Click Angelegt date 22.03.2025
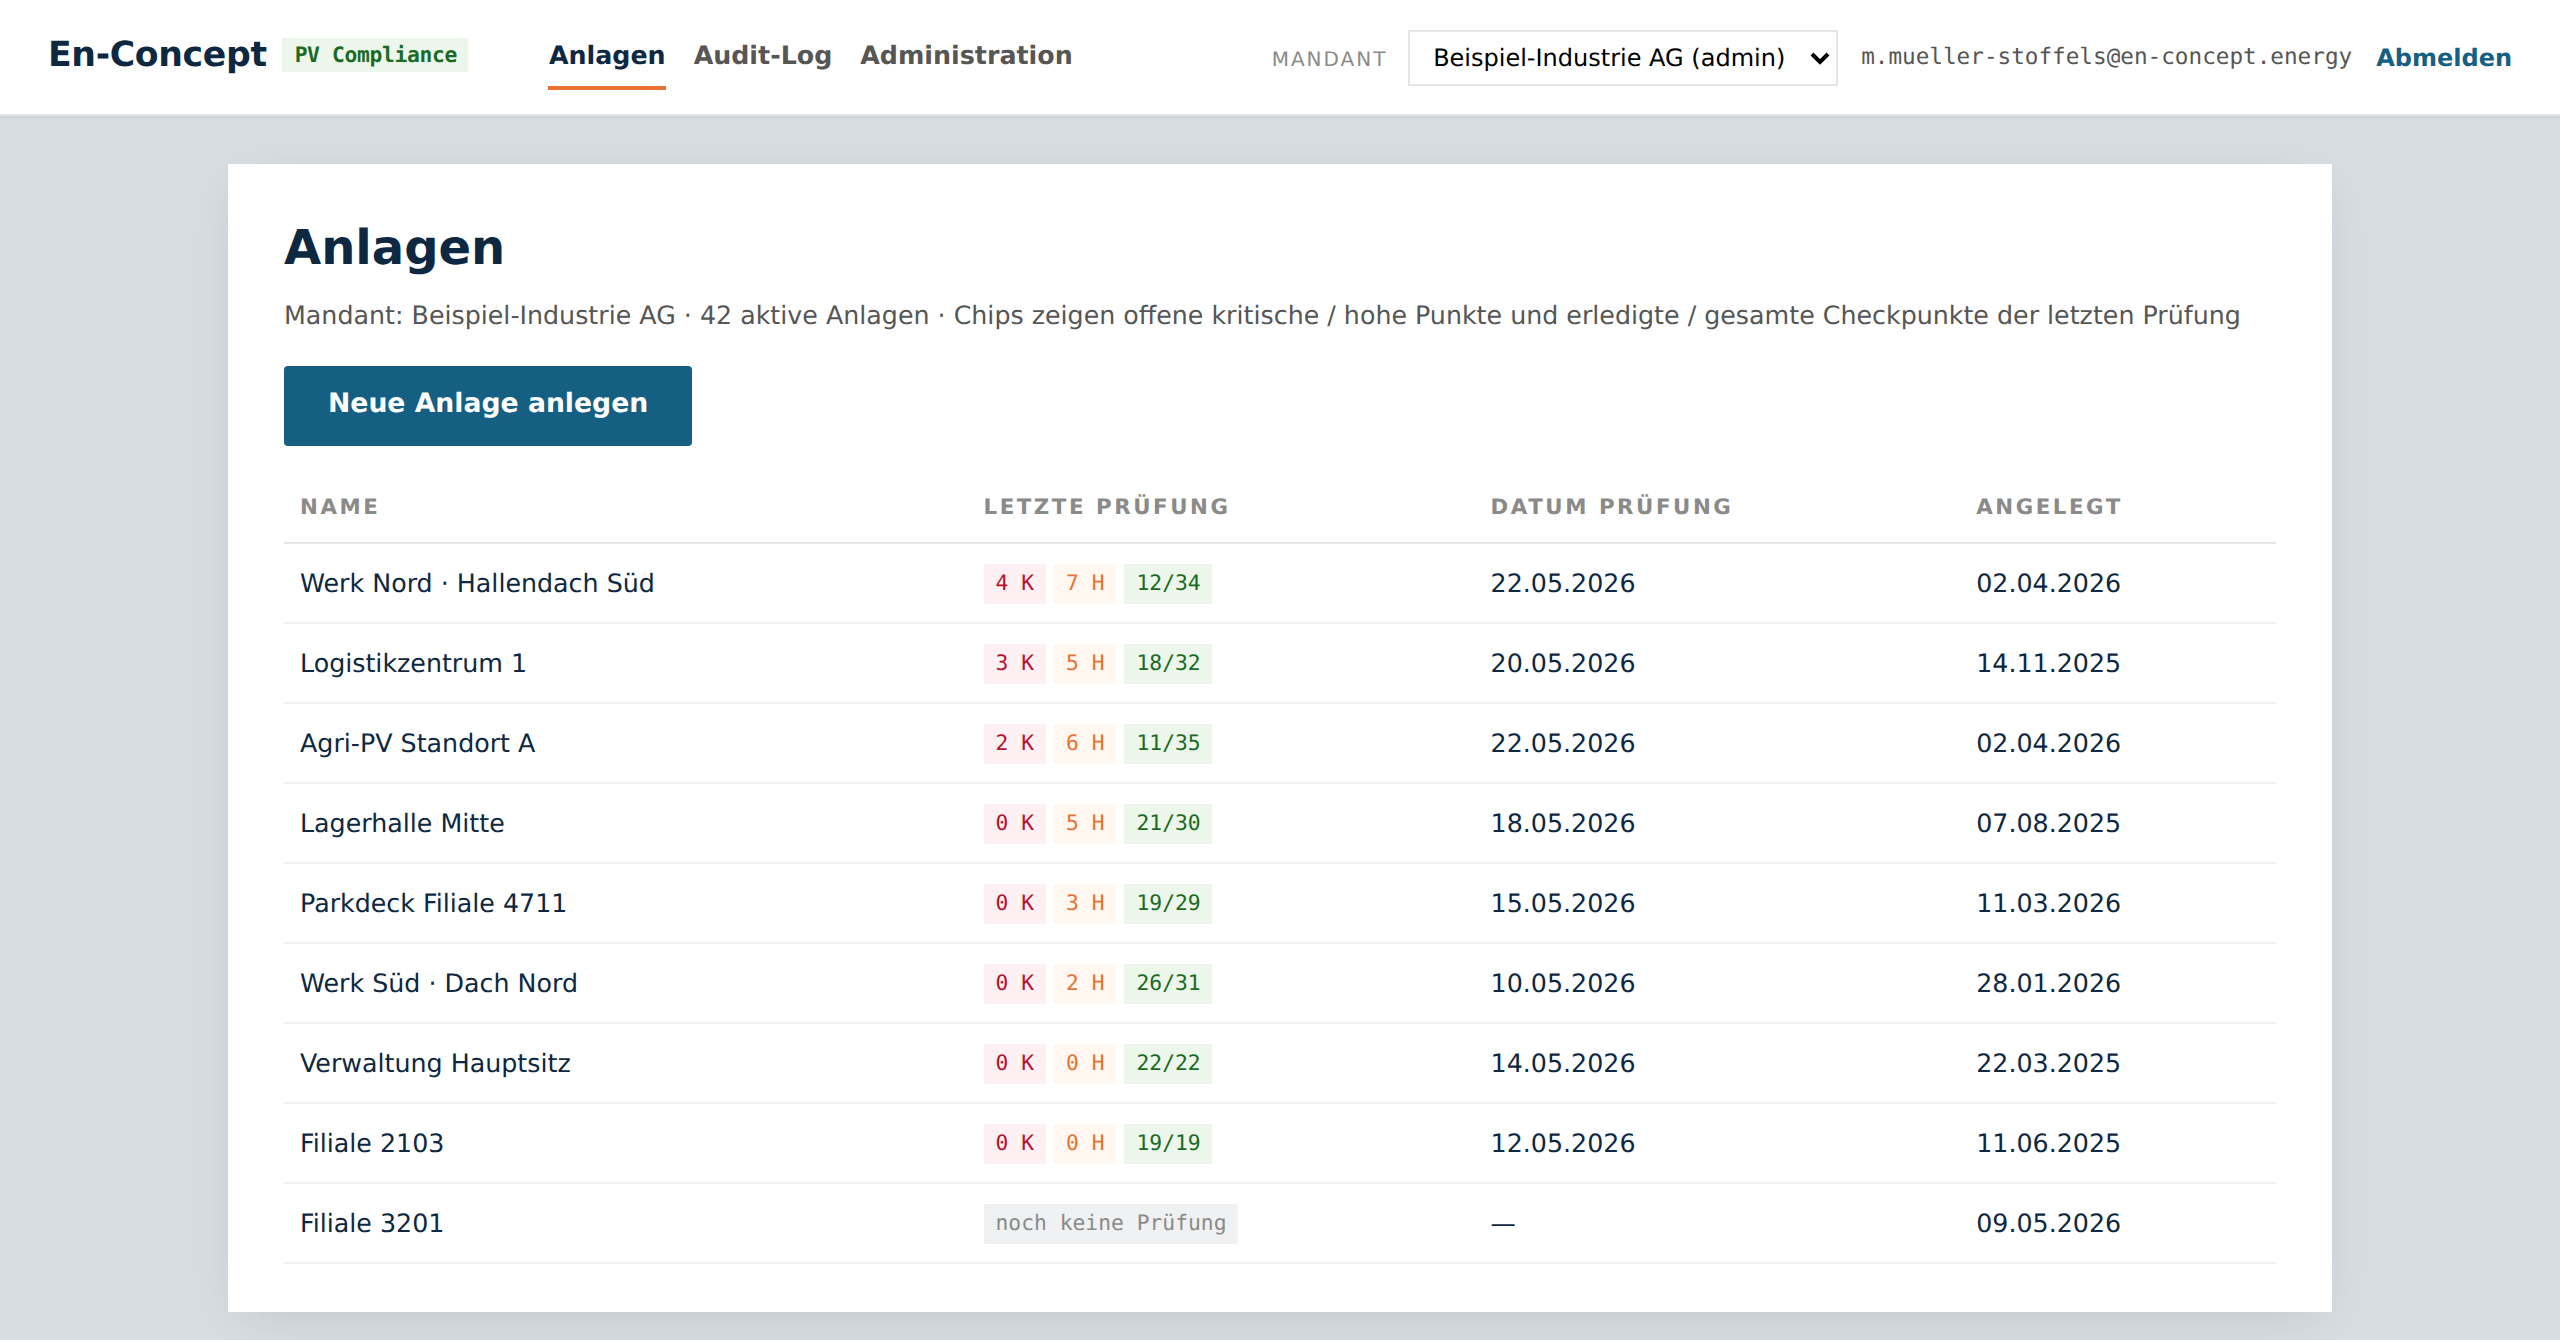The image size is (2560, 1340). [2048, 1063]
